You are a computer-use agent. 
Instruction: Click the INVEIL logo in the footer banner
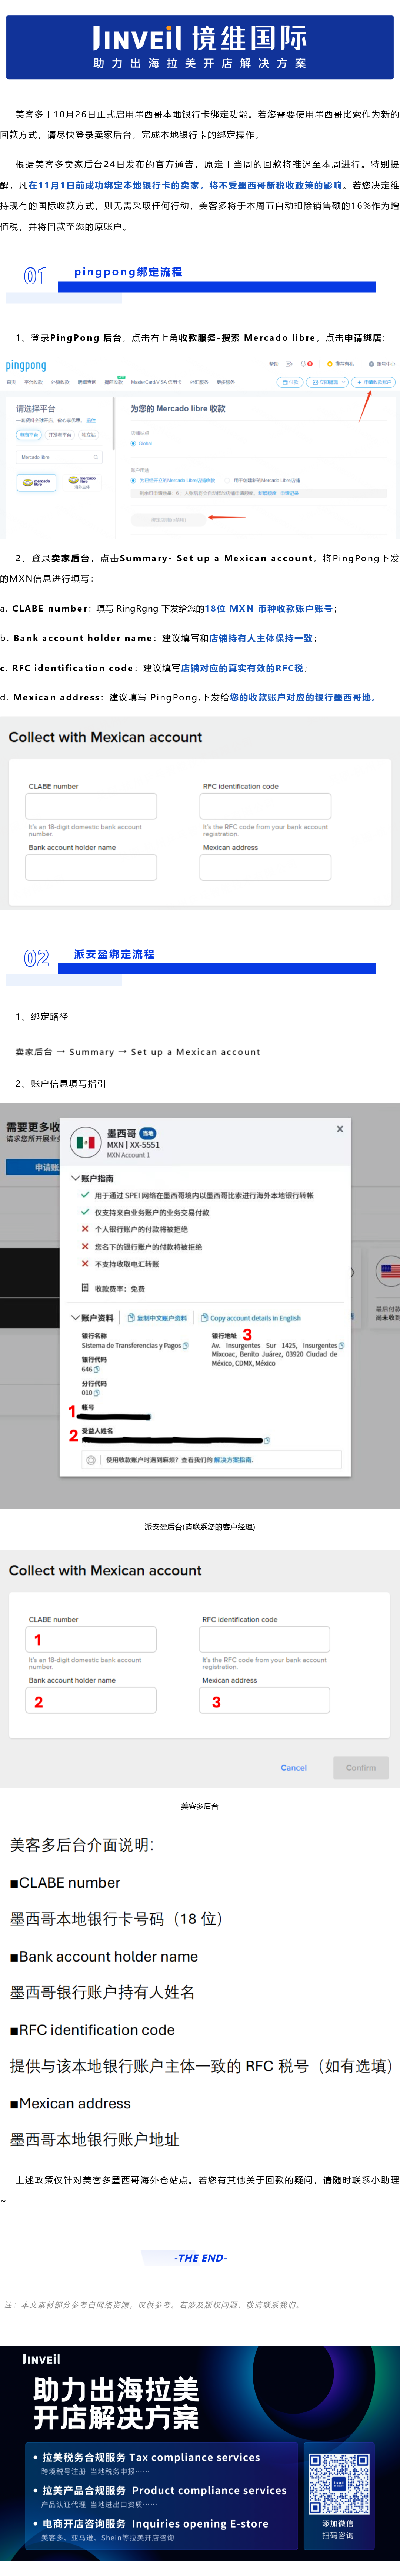[42, 2359]
